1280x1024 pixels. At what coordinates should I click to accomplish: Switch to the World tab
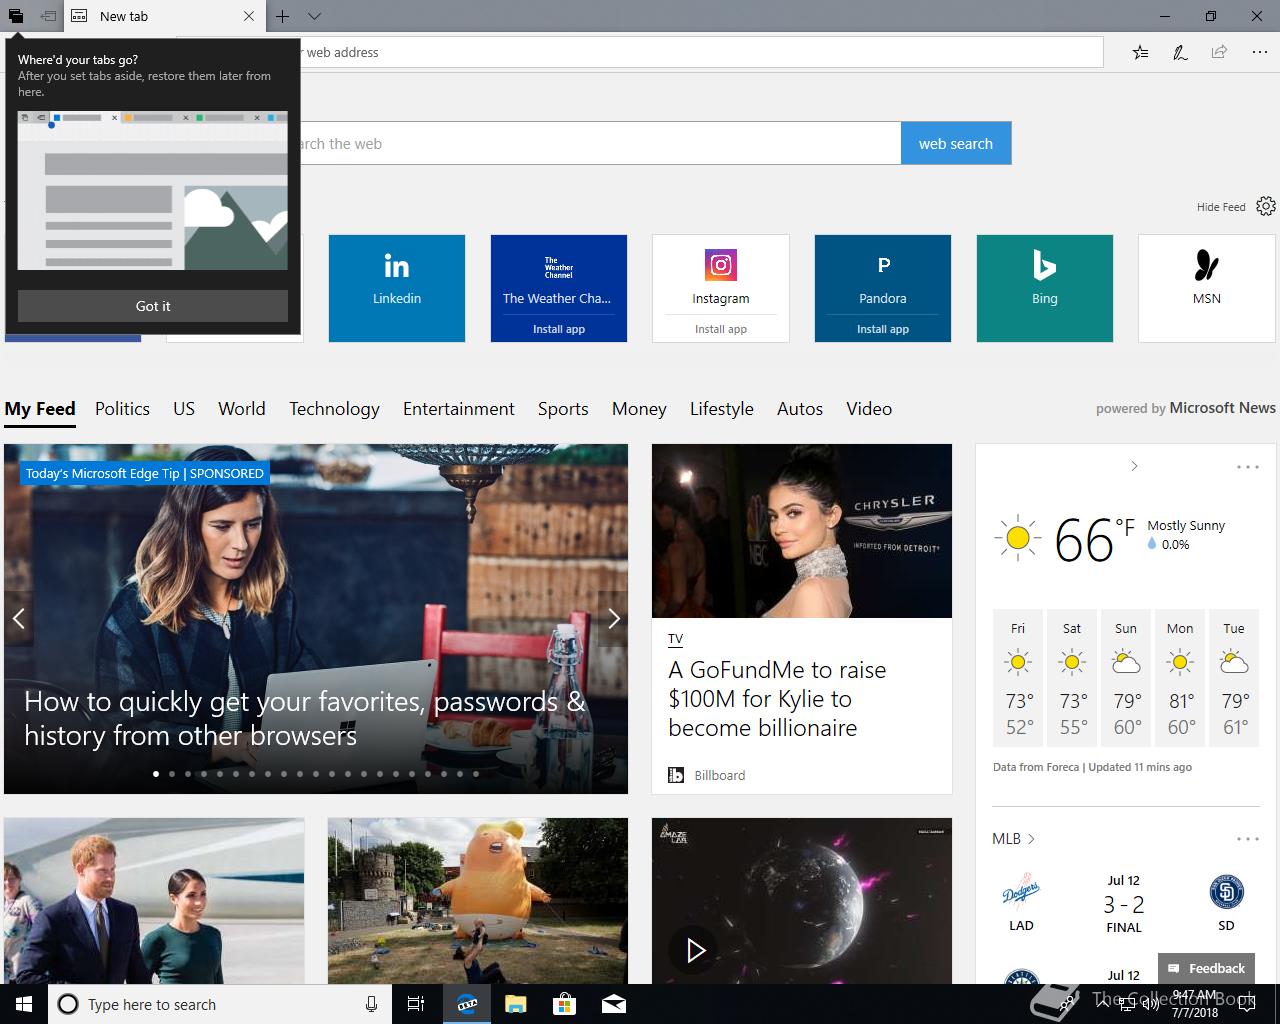(x=242, y=409)
